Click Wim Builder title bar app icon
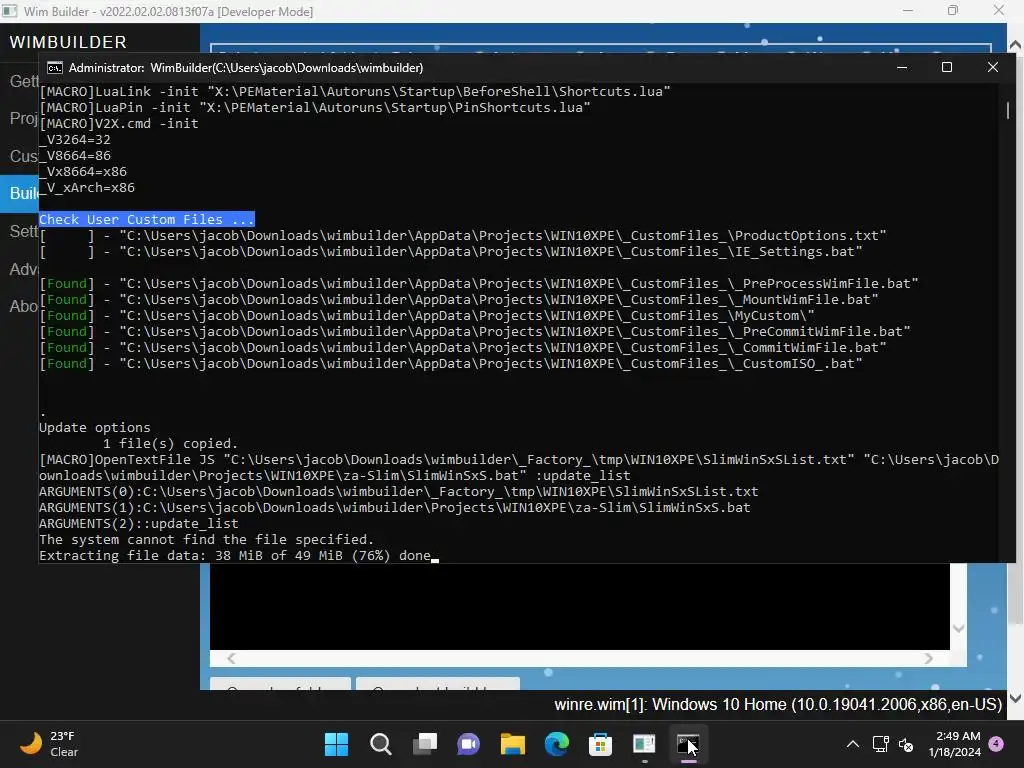1024x768 pixels. click(10, 11)
